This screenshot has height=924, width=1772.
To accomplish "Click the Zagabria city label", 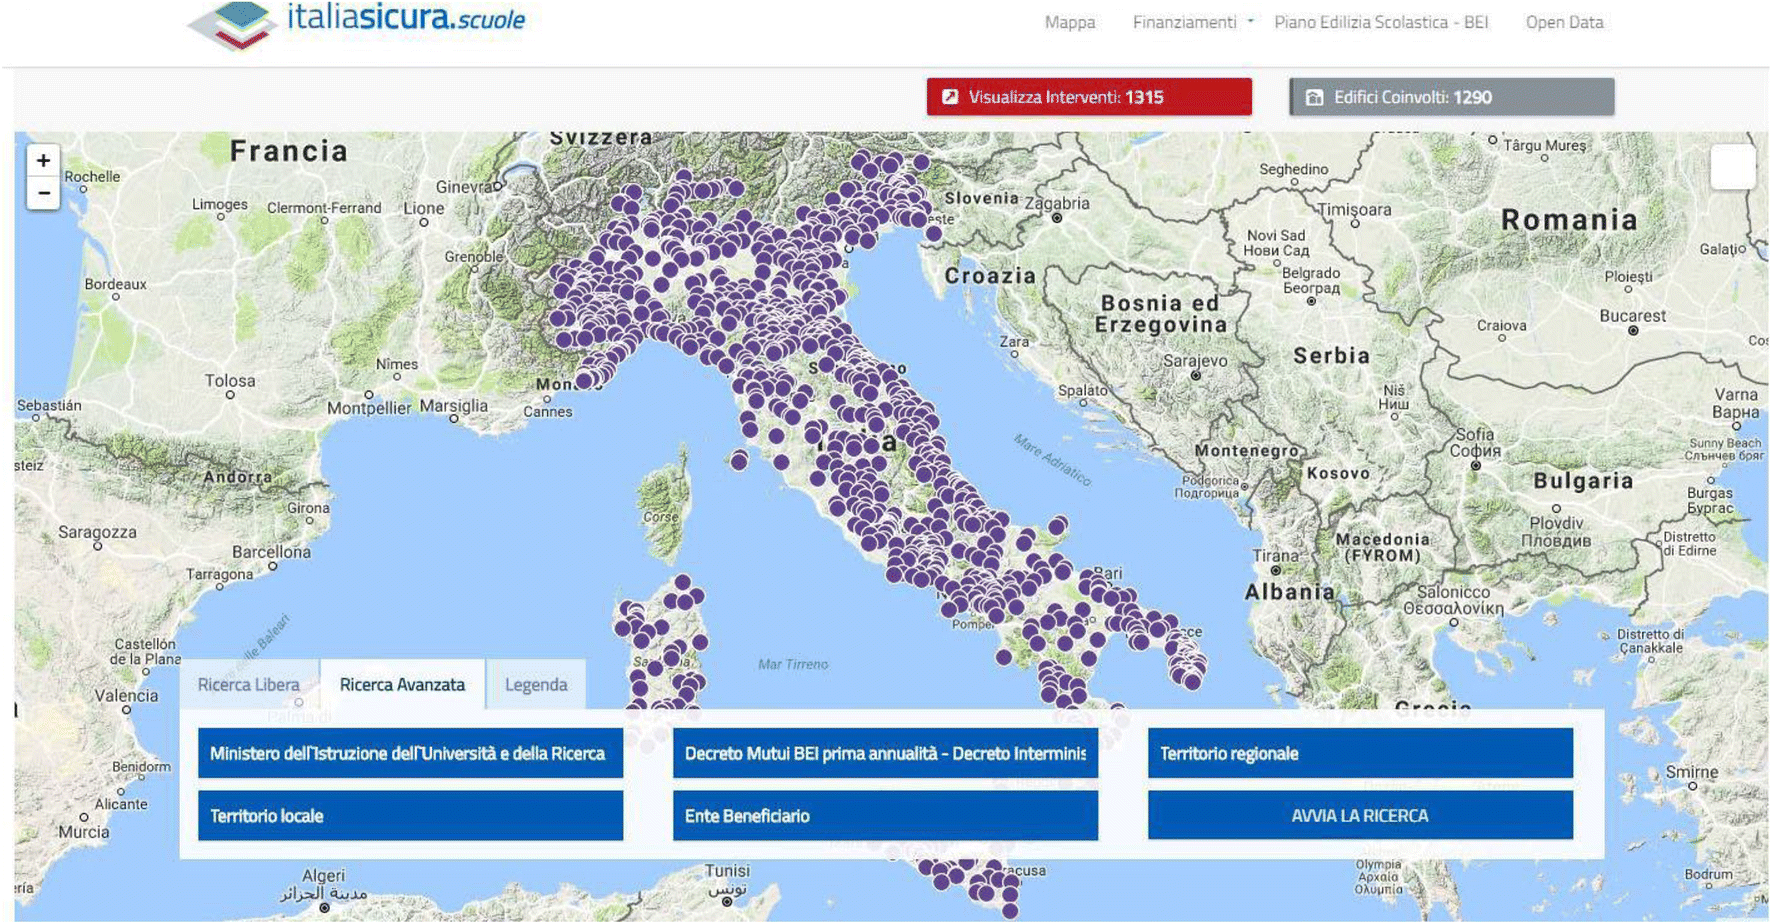I will [x=1057, y=203].
